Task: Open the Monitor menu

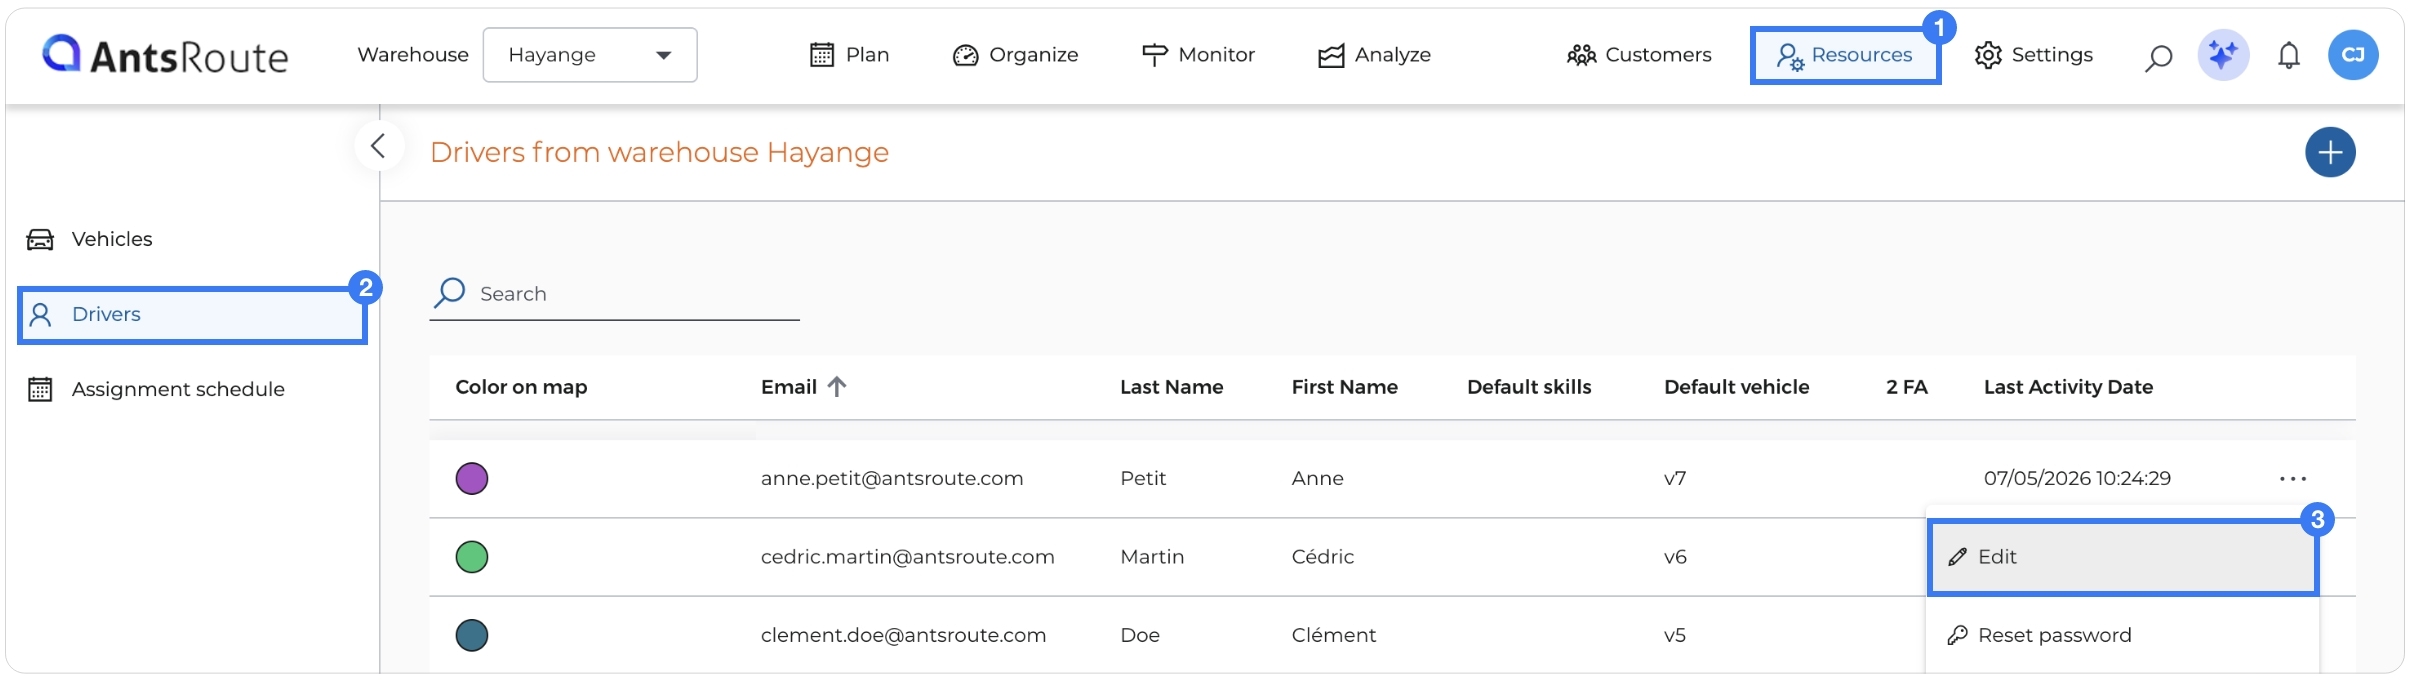Action: (1198, 55)
